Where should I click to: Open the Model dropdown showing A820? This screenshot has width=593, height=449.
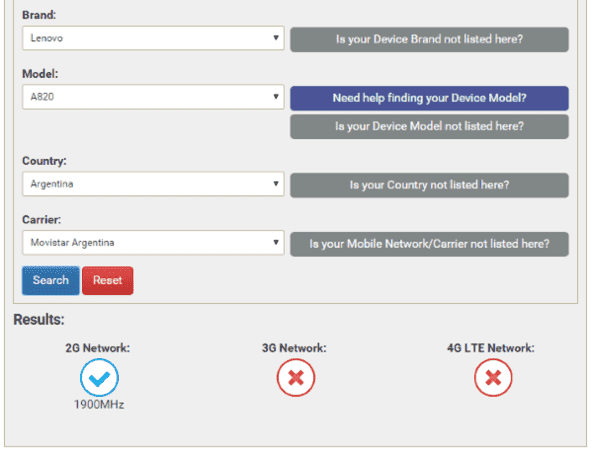click(153, 97)
